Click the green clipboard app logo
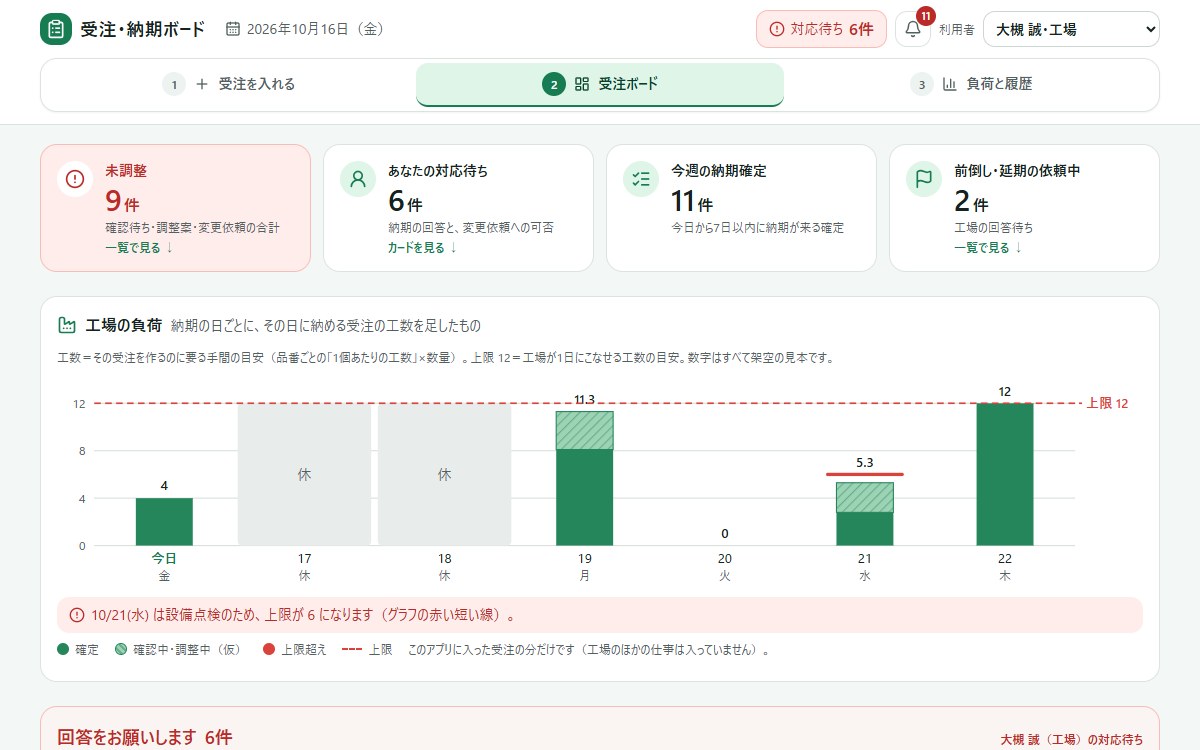Image resolution: width=1200 pixels, height=750 pixels. click(56, 29)
